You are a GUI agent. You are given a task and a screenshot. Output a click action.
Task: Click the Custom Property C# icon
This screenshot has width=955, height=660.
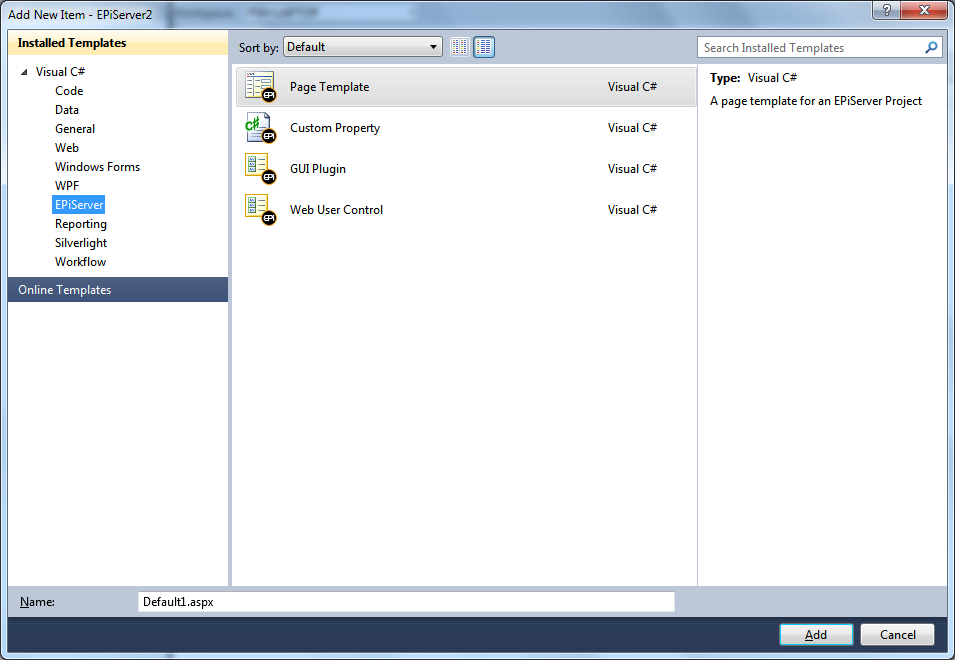260,128
